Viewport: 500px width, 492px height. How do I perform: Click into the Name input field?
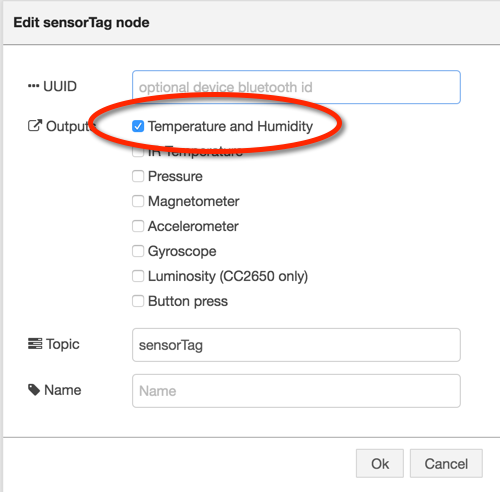coord(296,391)
